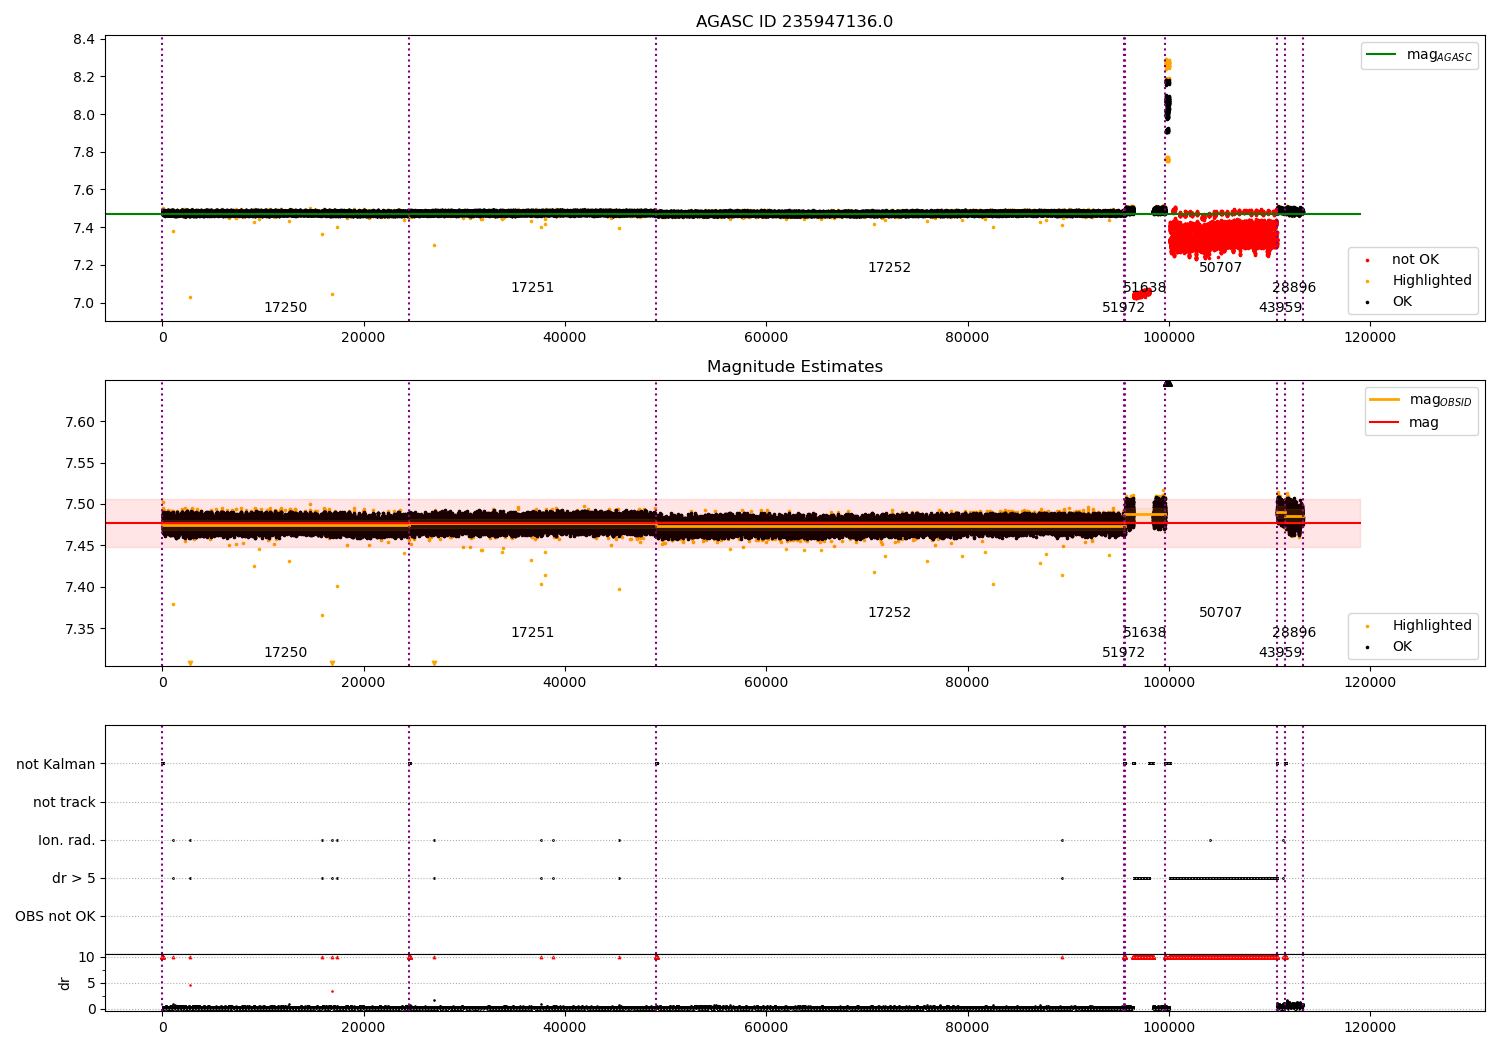Click the '100000' x-axis tick in Magnitude Estimates plot
Viewport: 1500px width, 1050px height.
pyautogui.click(x=1168, y=683)
